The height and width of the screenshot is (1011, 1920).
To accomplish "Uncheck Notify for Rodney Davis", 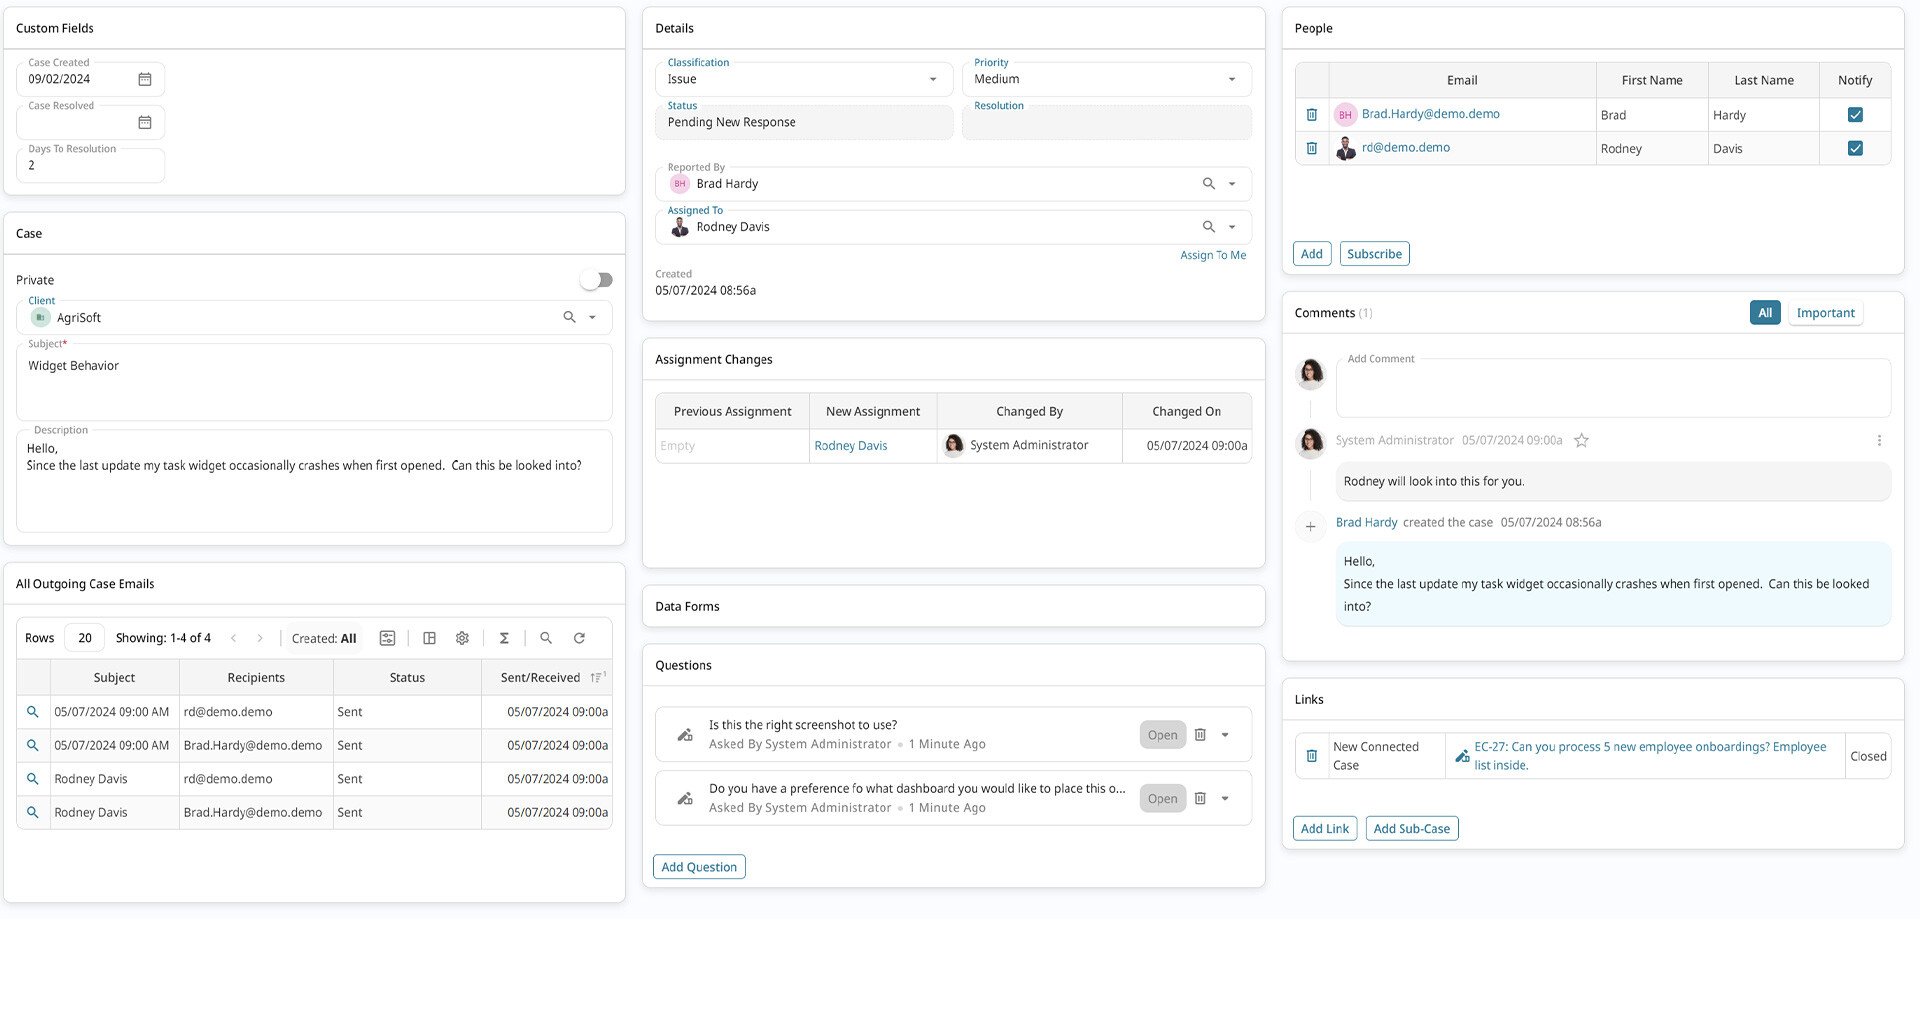I will click(1855, 148).
